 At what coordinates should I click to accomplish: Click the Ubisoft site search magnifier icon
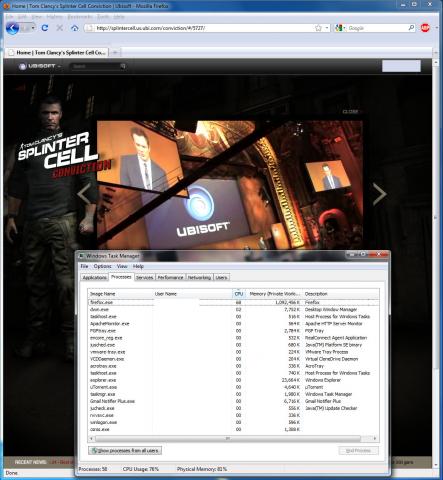[x=123, y=66]
